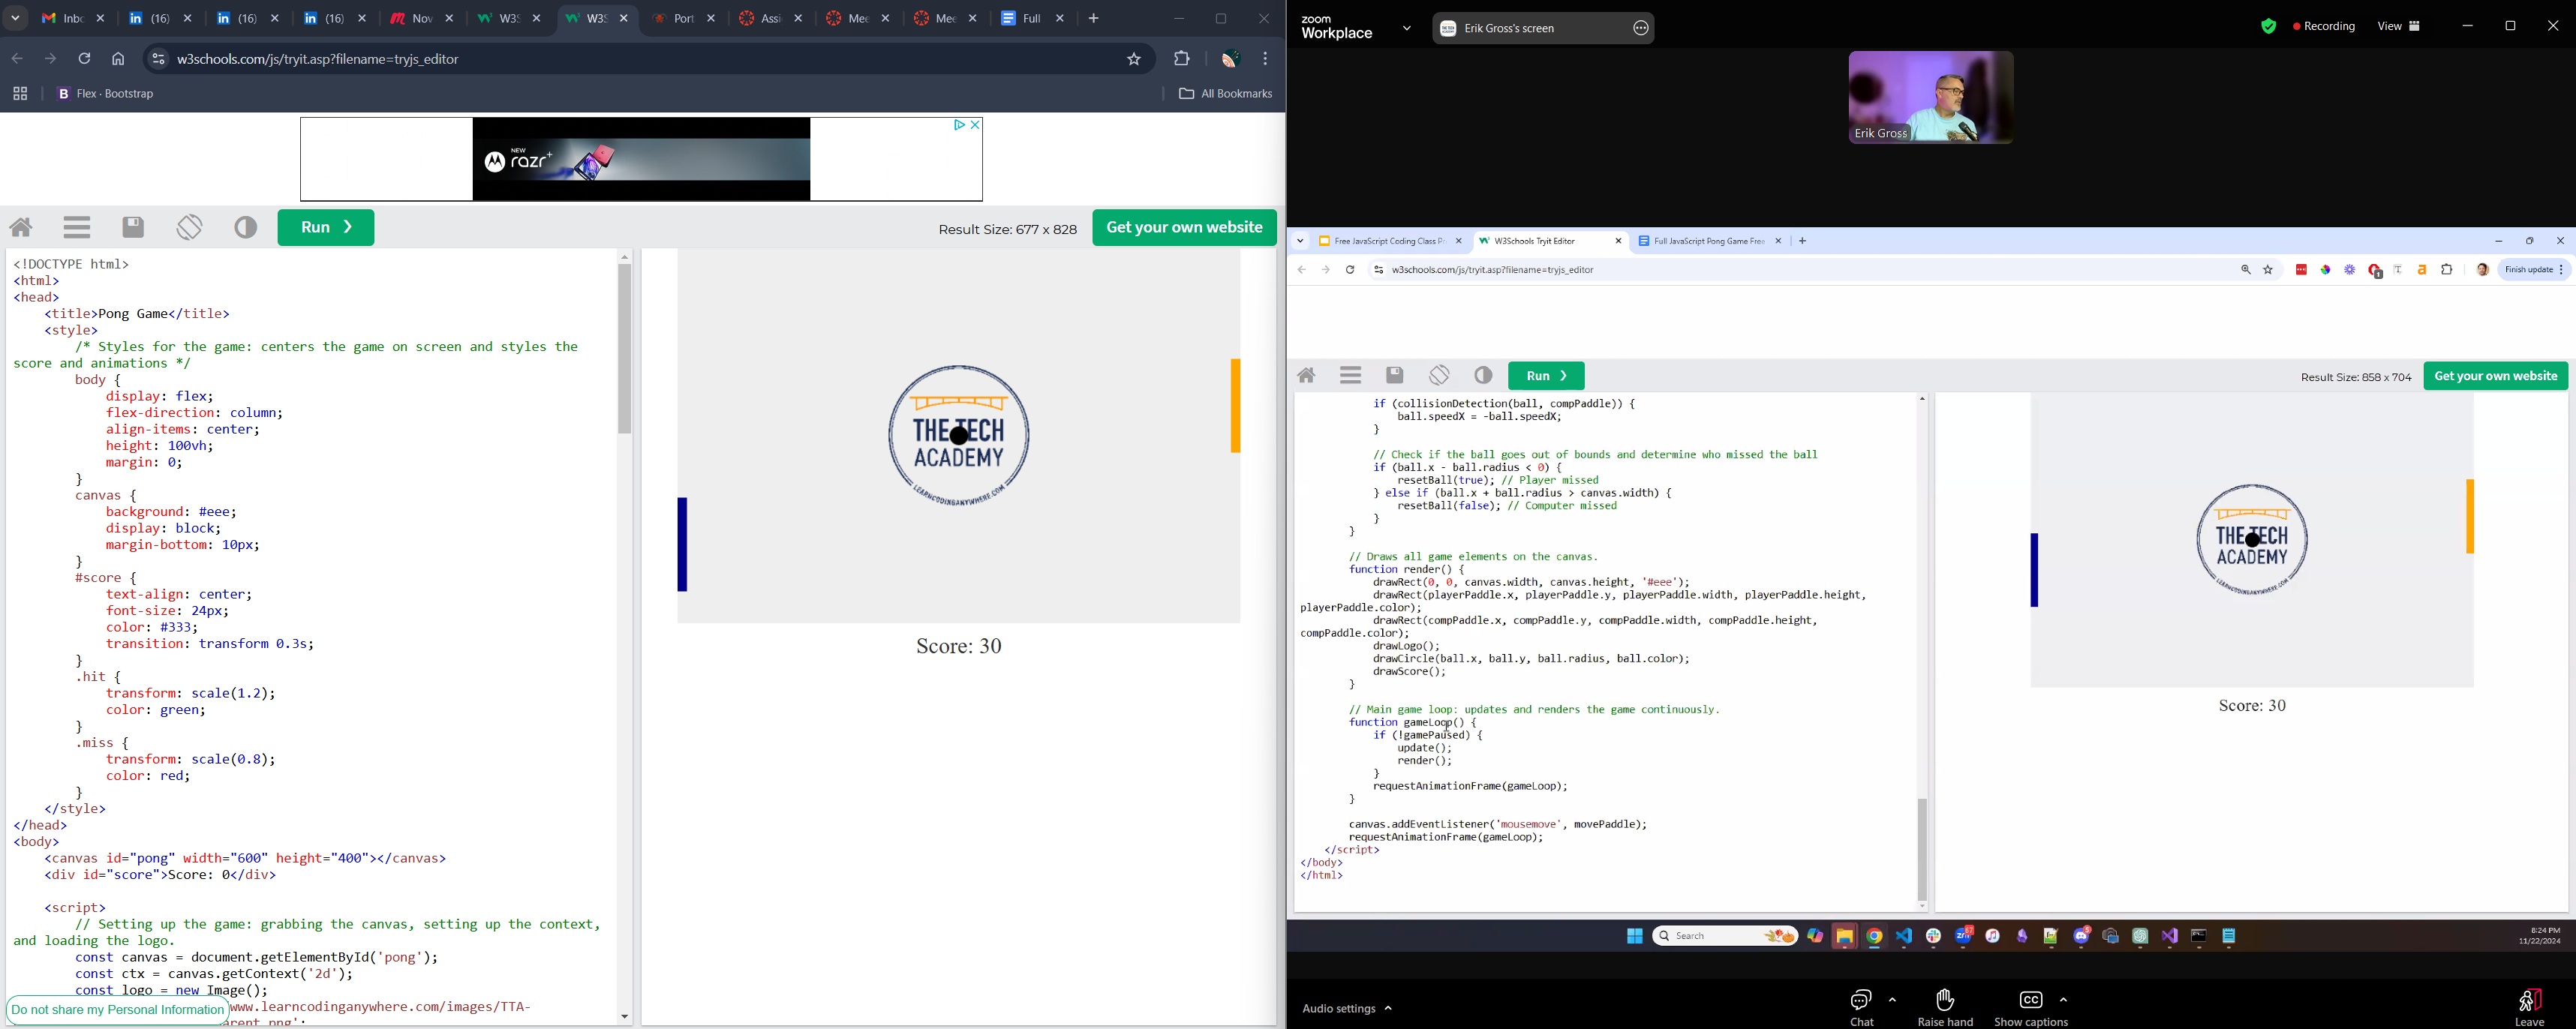The height and width of the screenshot is (1029, 2576).
Task: Toggle editor orientation icon in left browser
Action: 190,227
